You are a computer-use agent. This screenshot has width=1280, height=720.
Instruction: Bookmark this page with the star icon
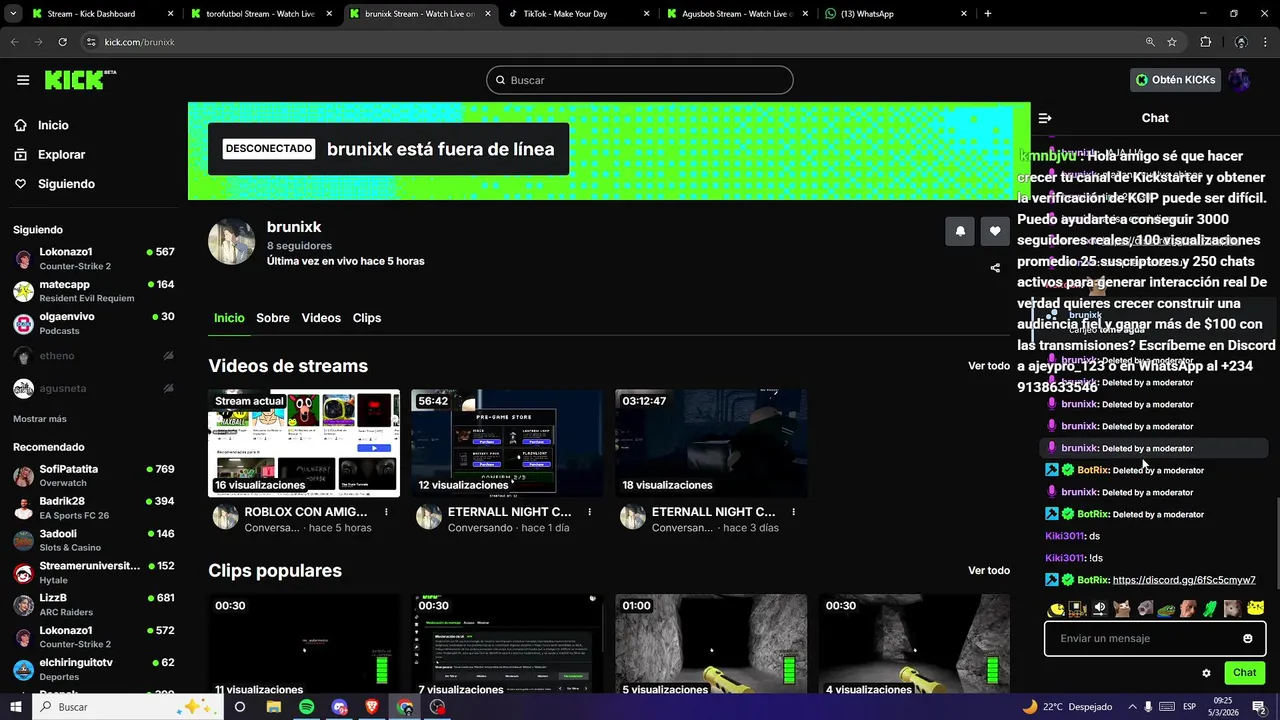pos(1172,42)
